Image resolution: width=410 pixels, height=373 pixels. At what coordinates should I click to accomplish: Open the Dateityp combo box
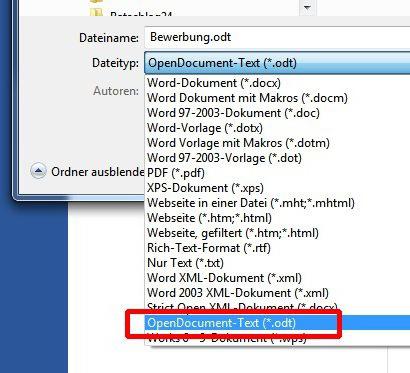277,63
